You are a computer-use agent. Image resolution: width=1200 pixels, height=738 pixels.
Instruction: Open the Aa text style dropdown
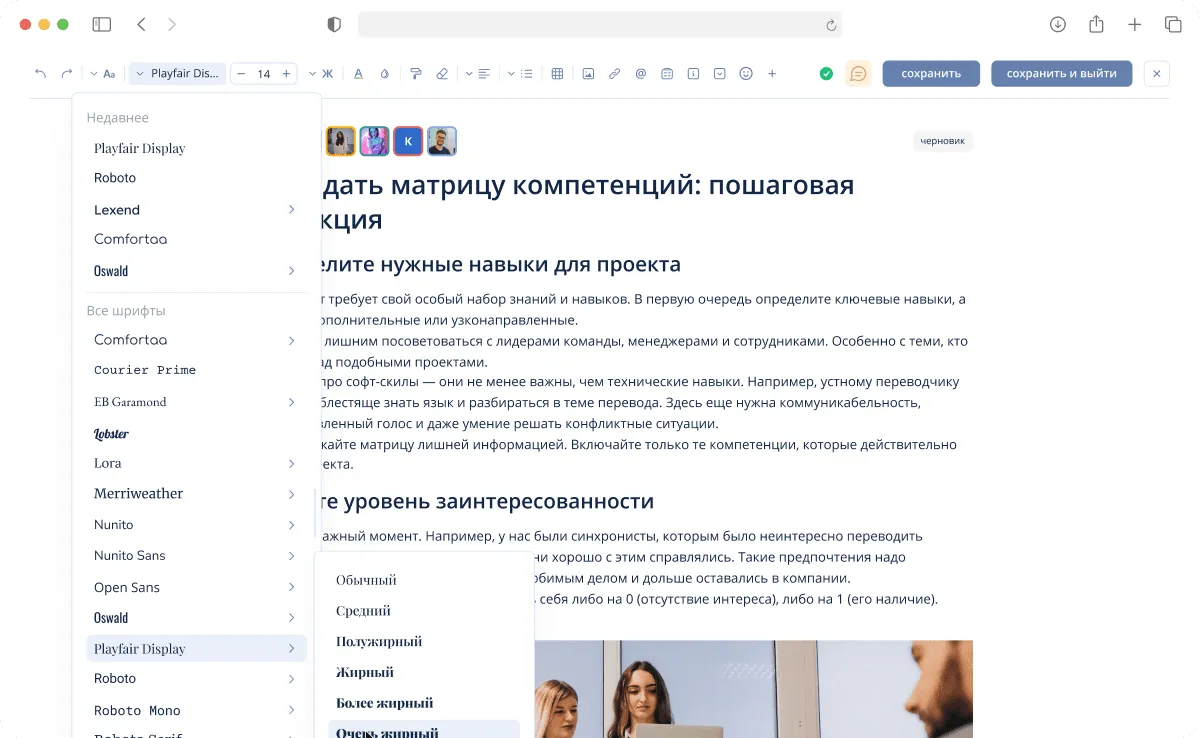(x=103, y=73)
